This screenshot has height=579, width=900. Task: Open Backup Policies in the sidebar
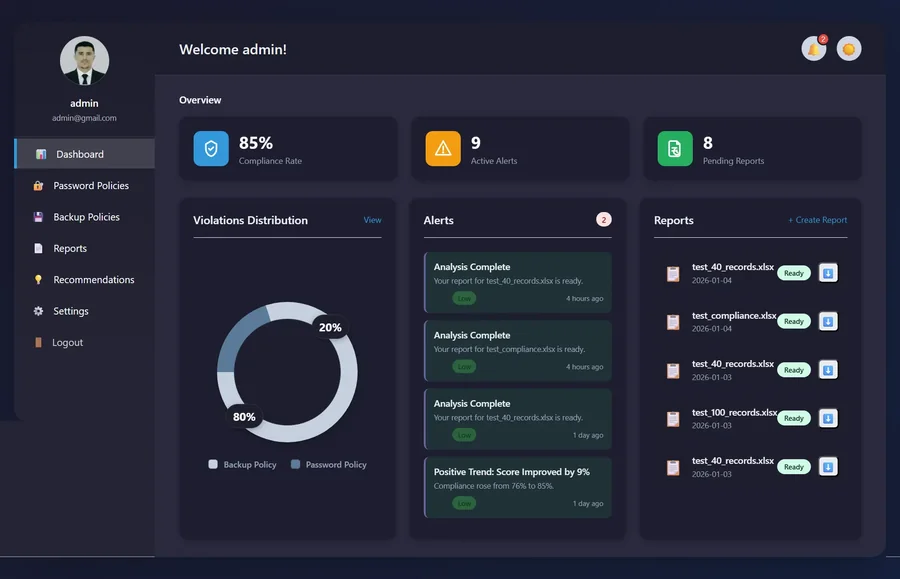coord(84,217)
